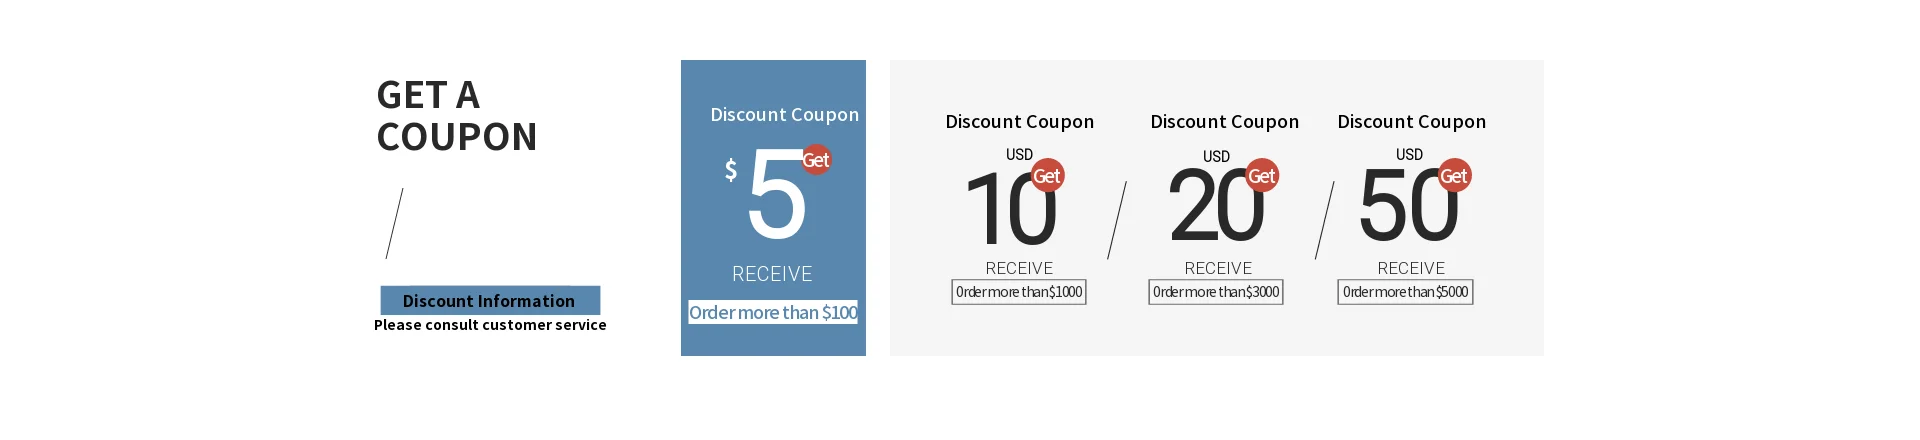
Task: Click 'Order more than $3000' box
Action: (x=1216, y=292)
